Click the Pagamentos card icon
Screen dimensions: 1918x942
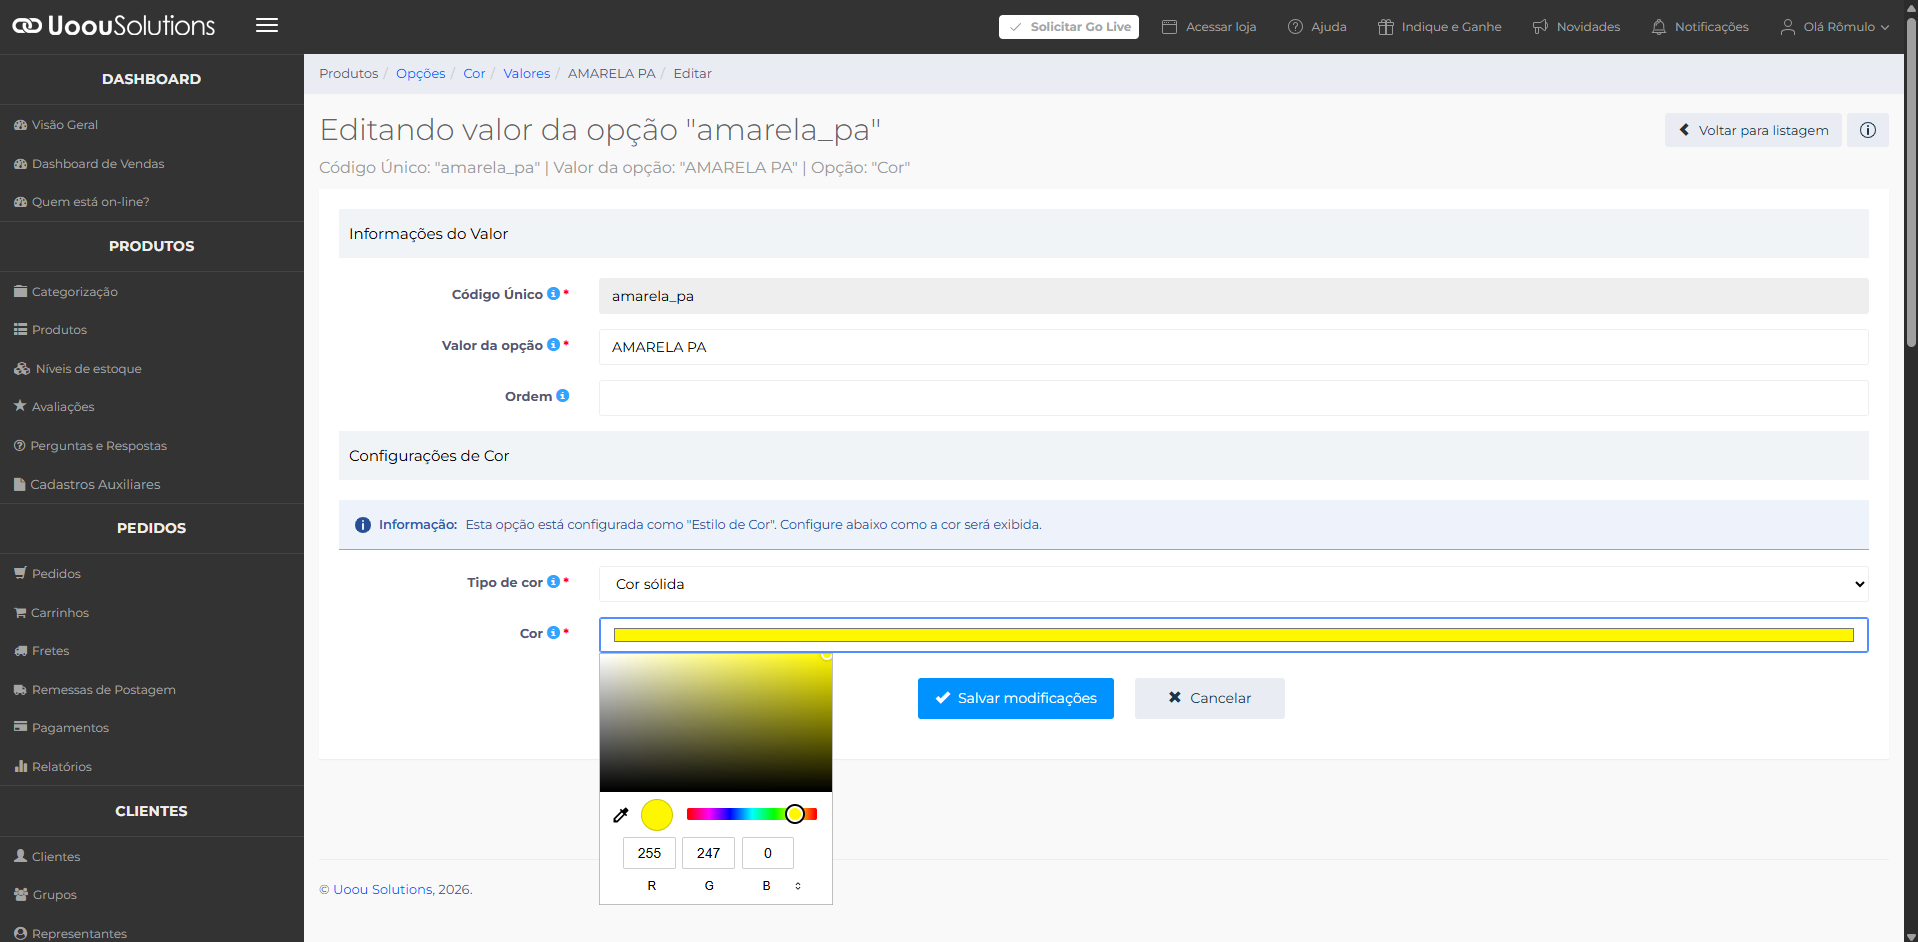point(20,727)
